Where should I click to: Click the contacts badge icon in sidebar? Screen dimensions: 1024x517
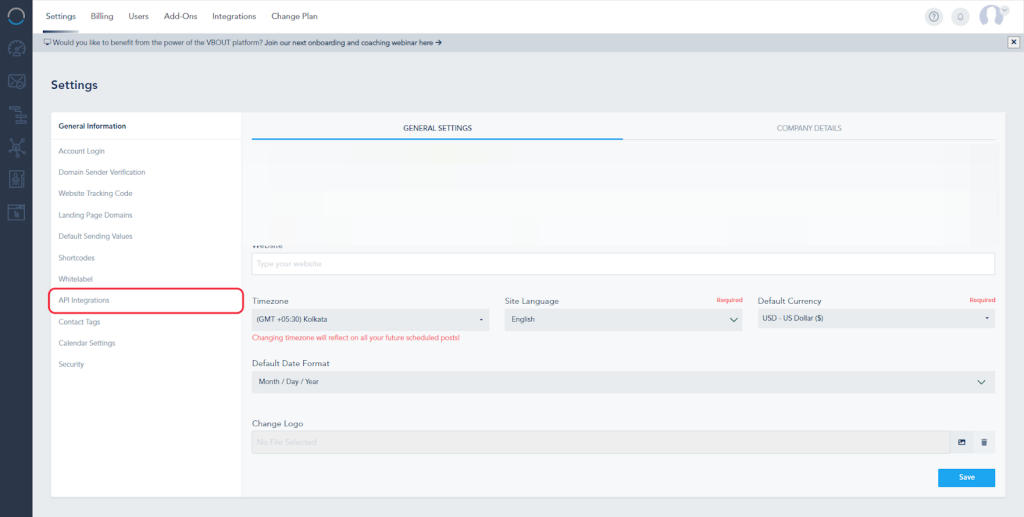[x=16, y=179]
